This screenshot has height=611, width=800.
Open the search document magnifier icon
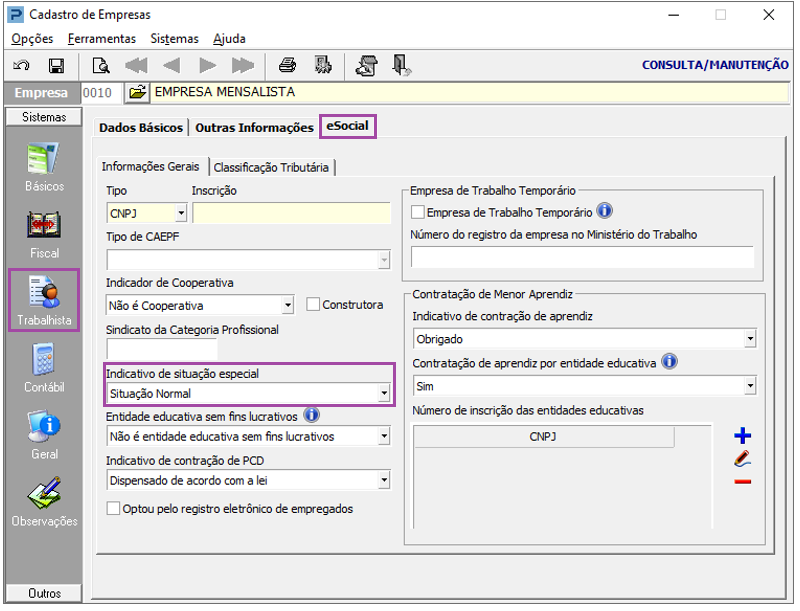(101, 65)
